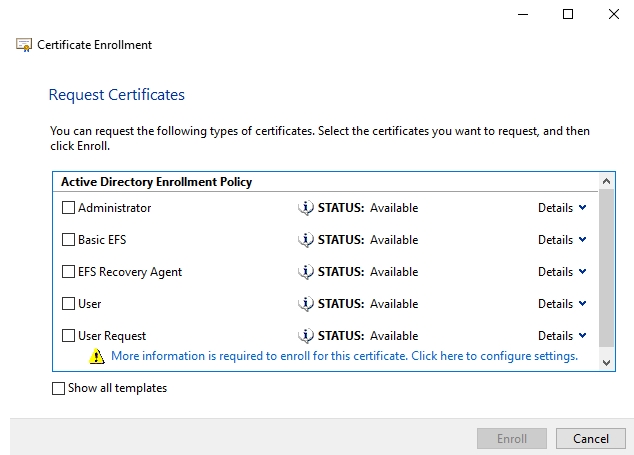
Task: Click the Administrator status info icon
Action: [x=306, y=208]
